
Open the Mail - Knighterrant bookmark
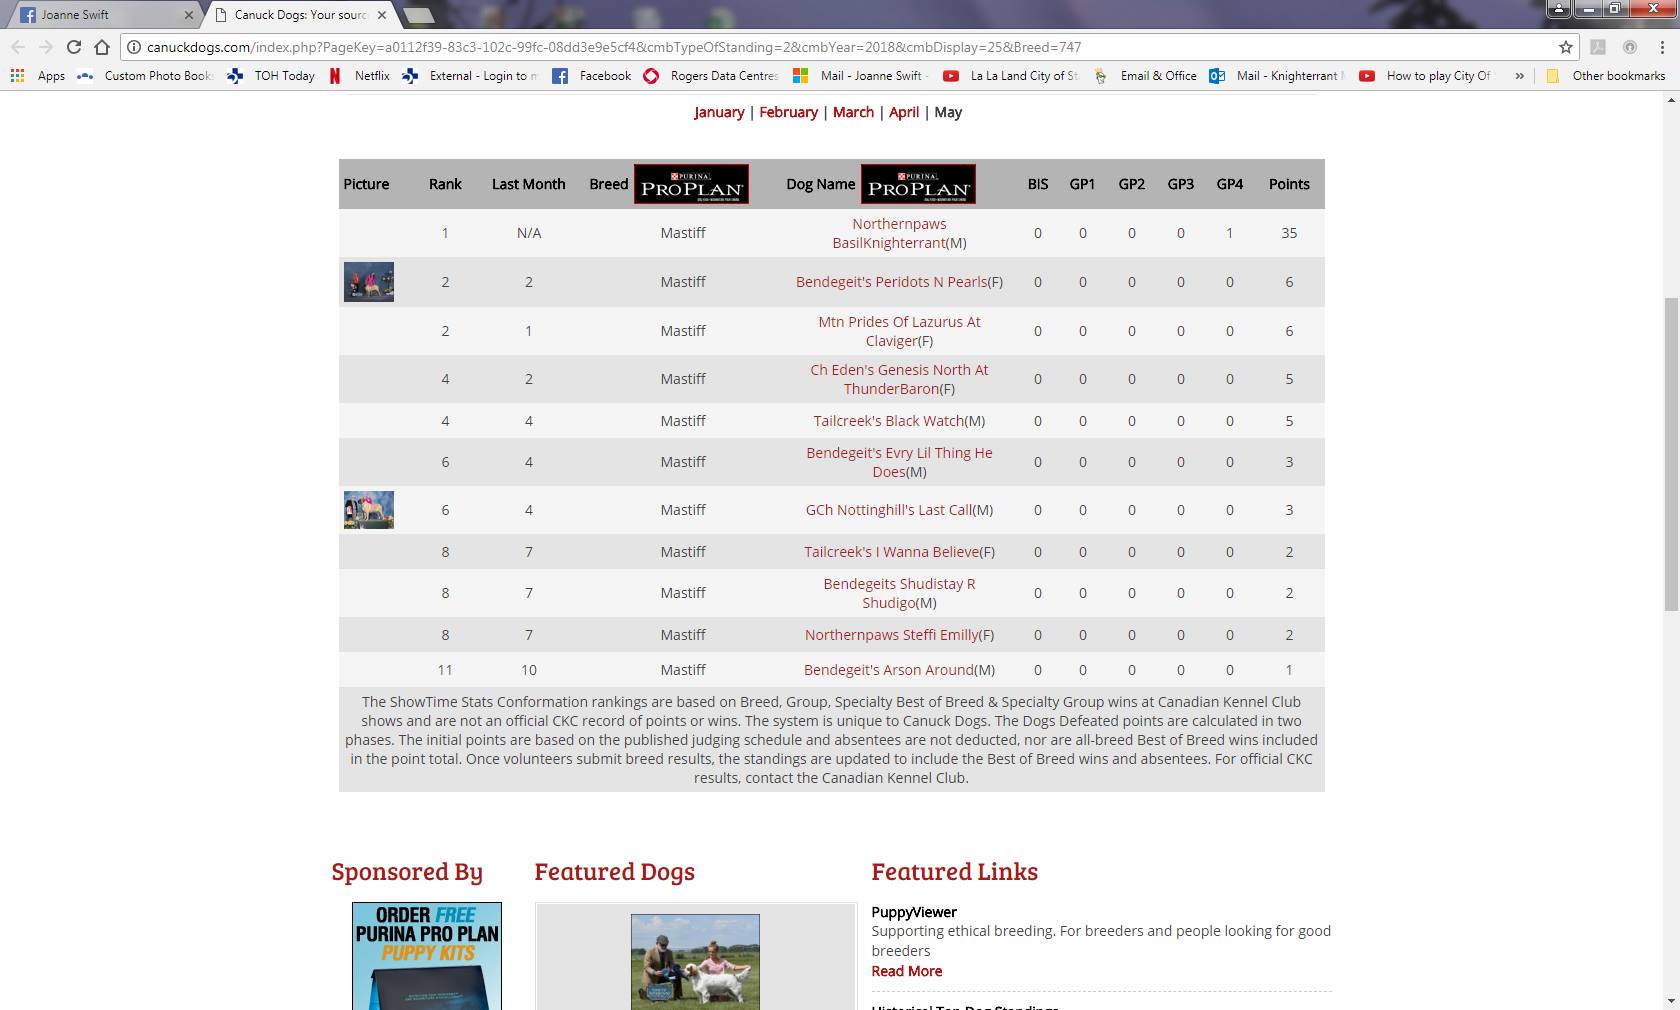click(1277, 76)
